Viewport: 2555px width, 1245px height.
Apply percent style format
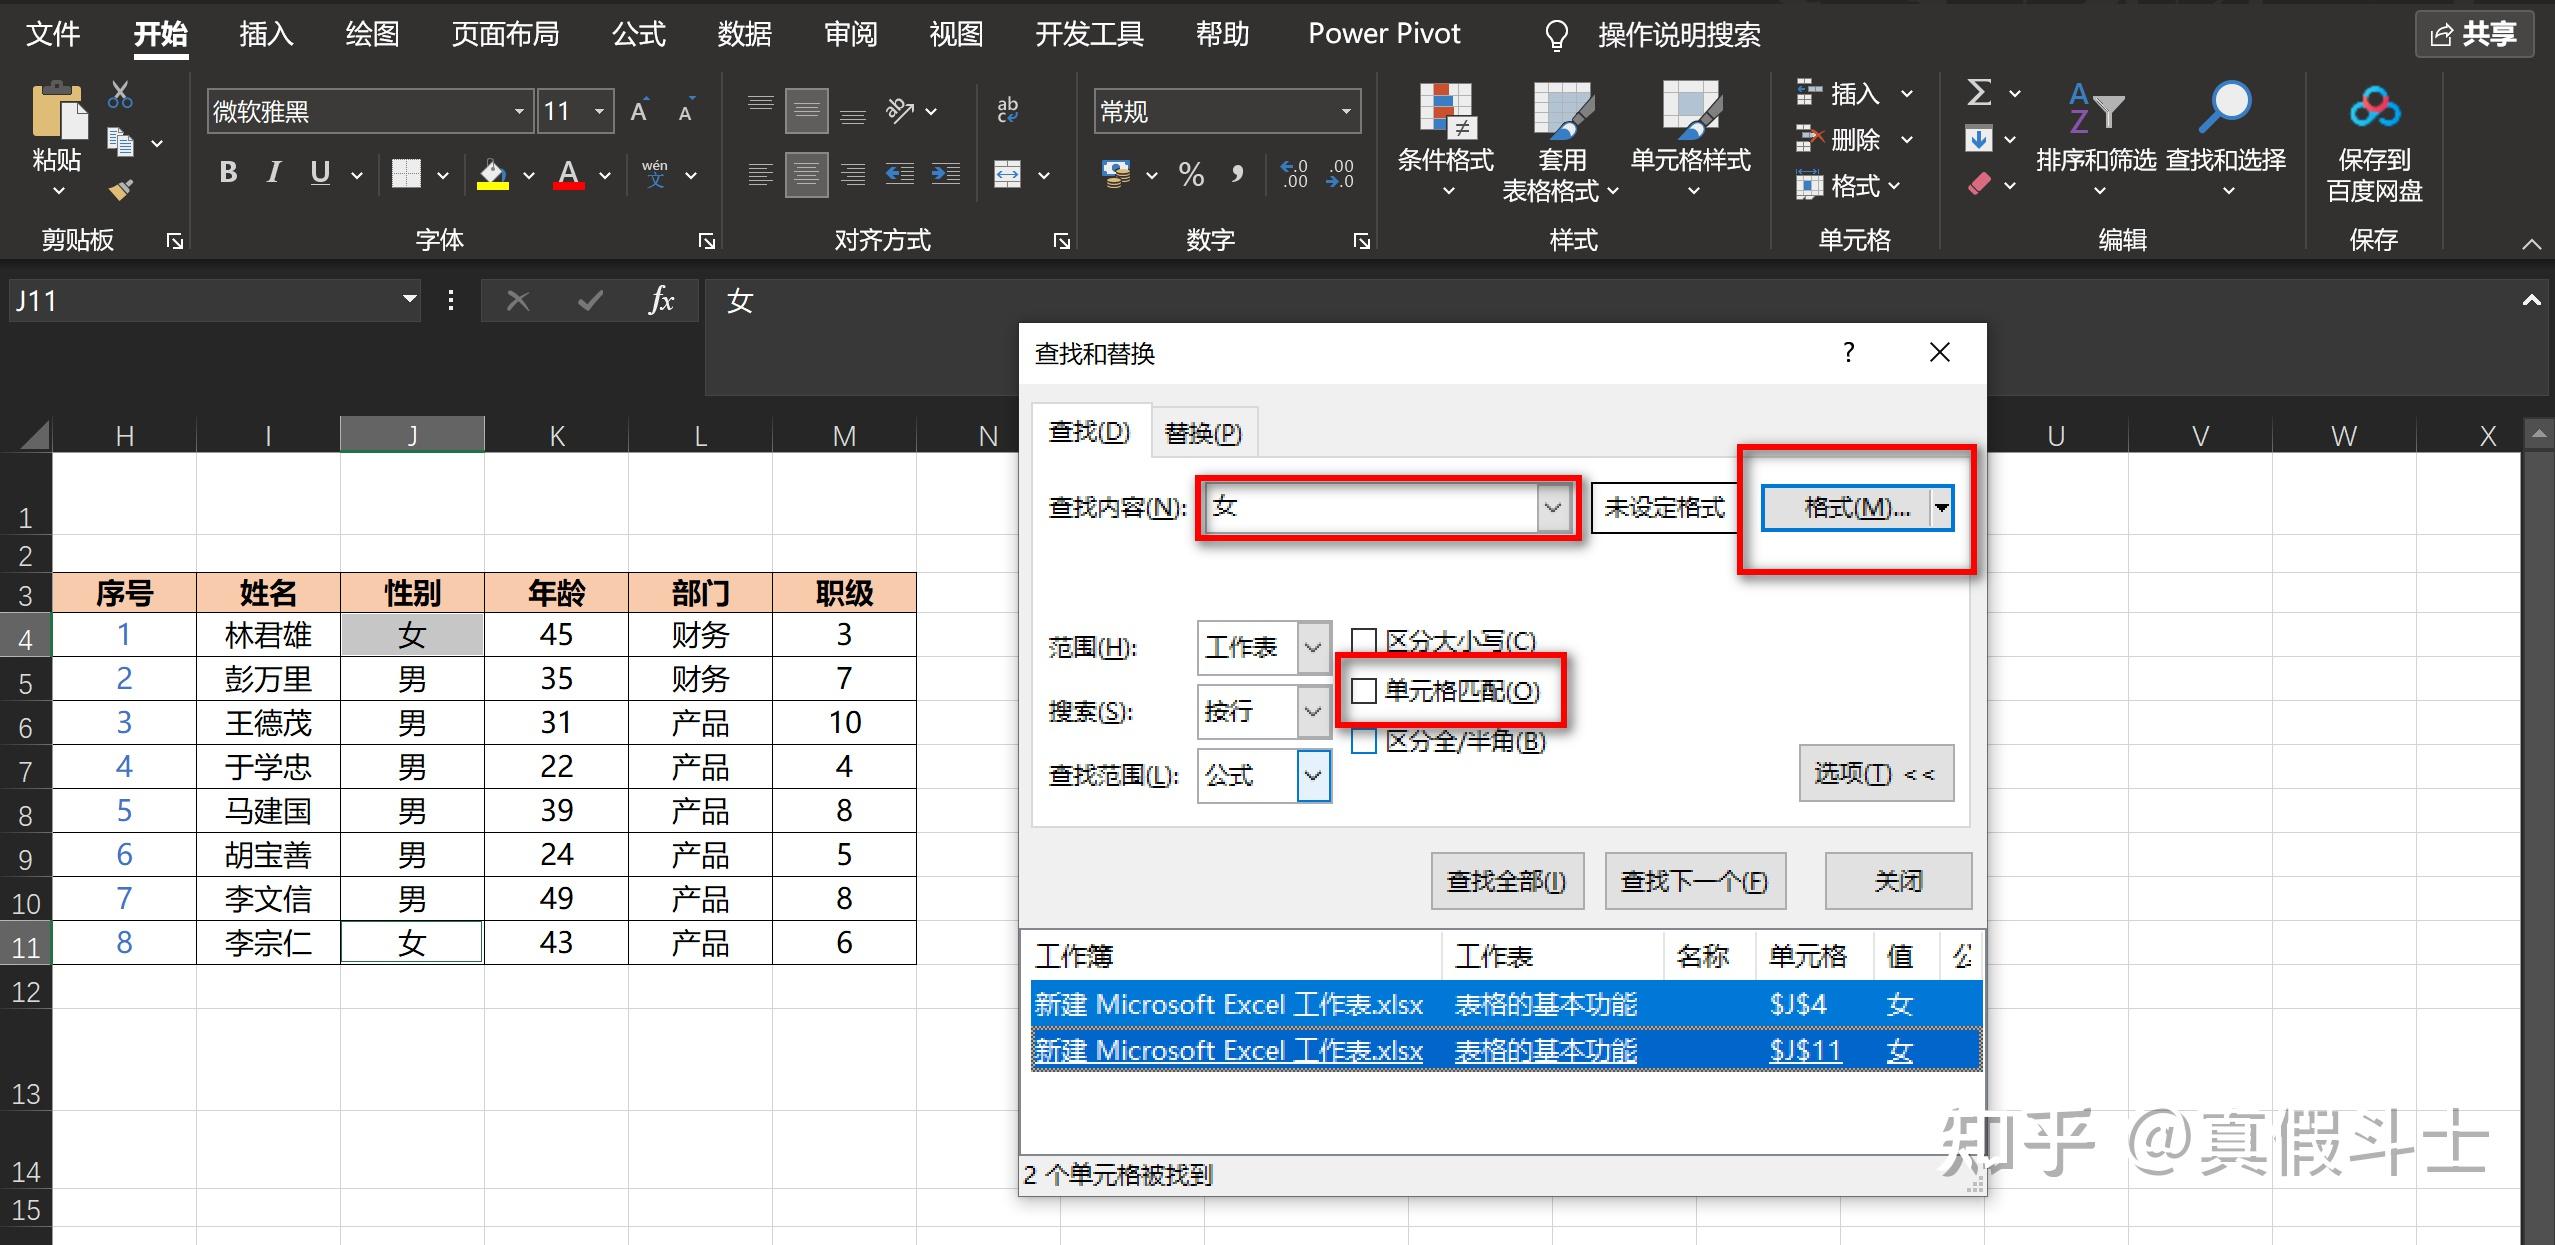pos(1191,175)
